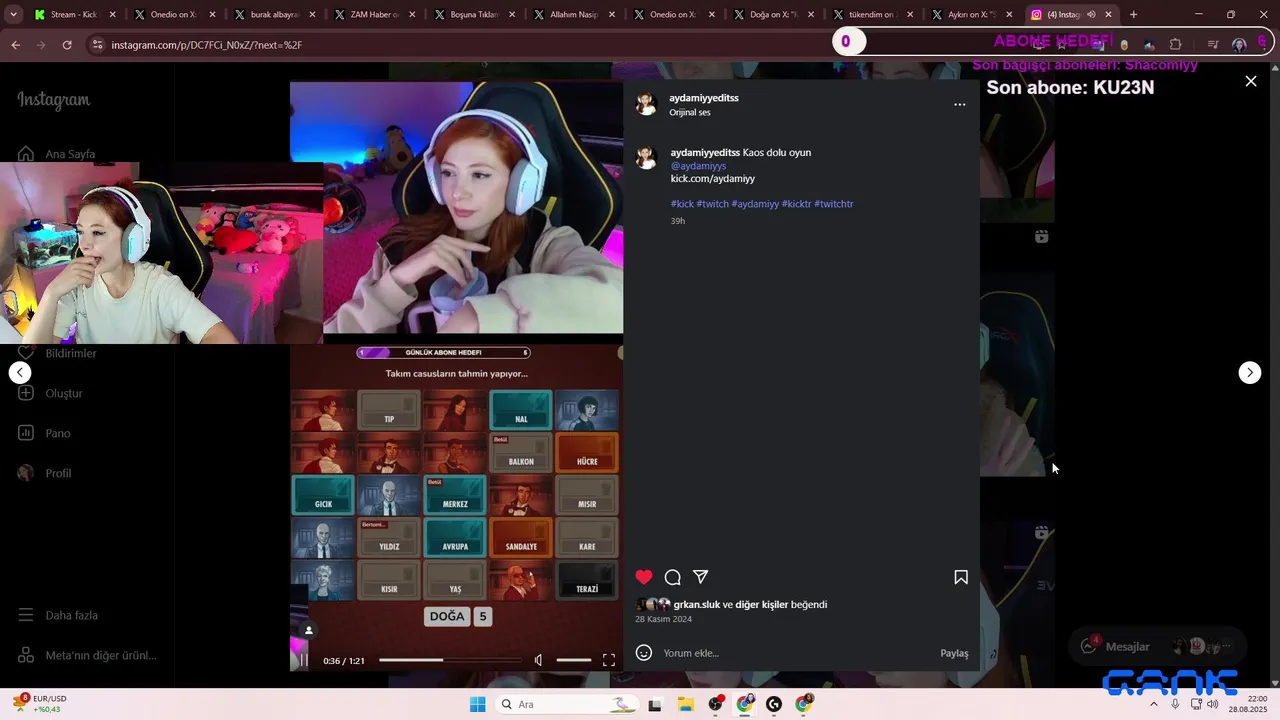
Task: Open grkan.sluk liker profile
Action: click(x=697, y=605)
